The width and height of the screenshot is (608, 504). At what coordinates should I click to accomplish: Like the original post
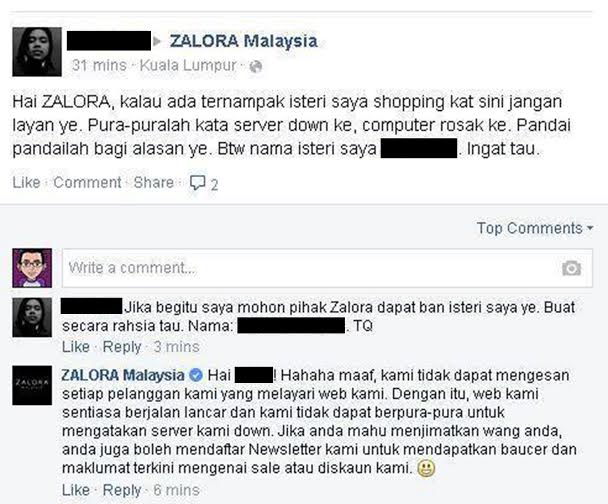coord(26,182)
